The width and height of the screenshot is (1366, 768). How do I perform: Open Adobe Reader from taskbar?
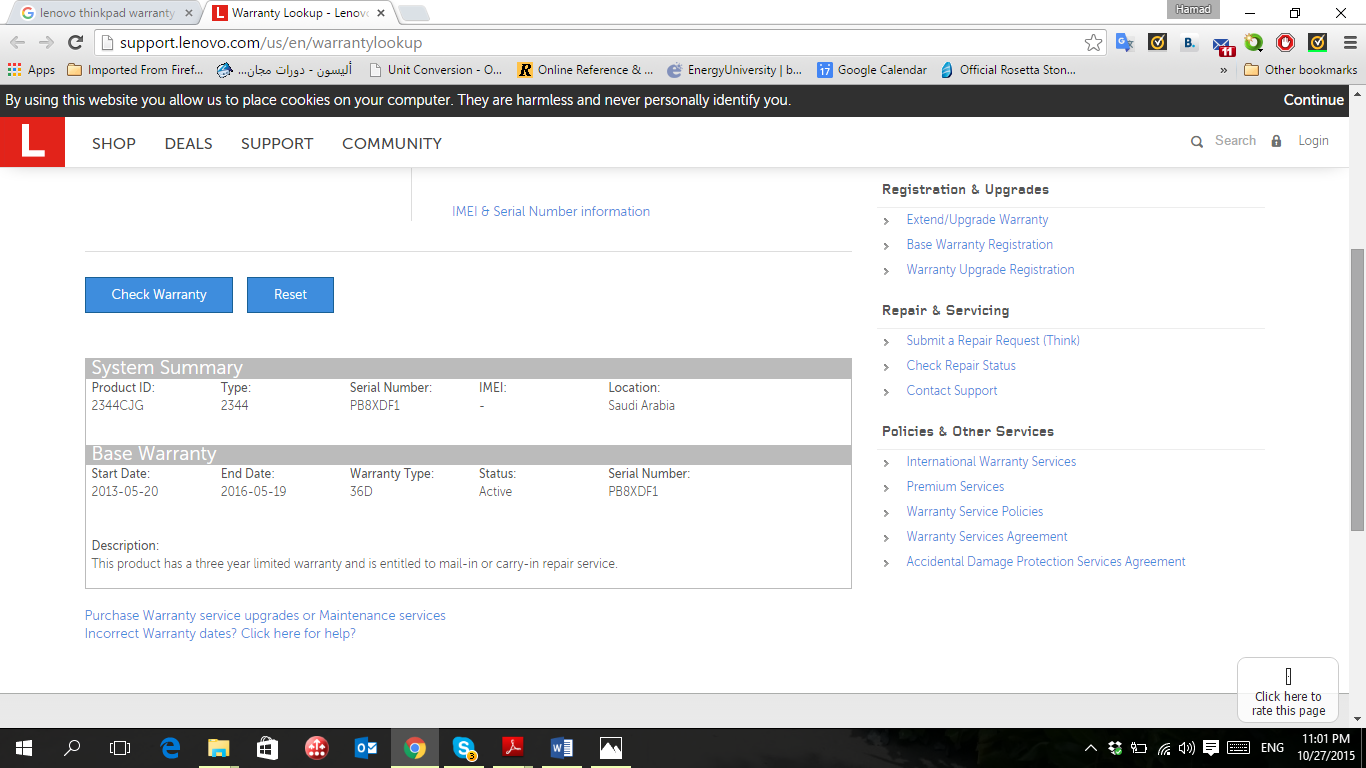pyautogui.click(x=512, y=748)
